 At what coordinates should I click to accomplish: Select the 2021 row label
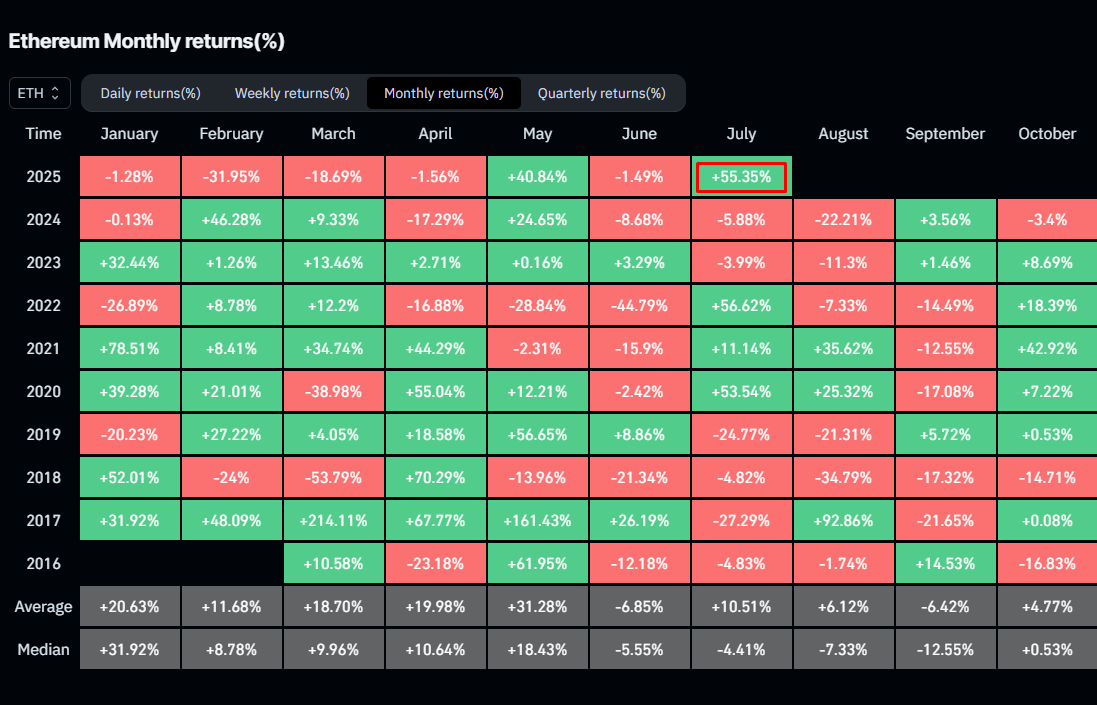tap(43, 348)
